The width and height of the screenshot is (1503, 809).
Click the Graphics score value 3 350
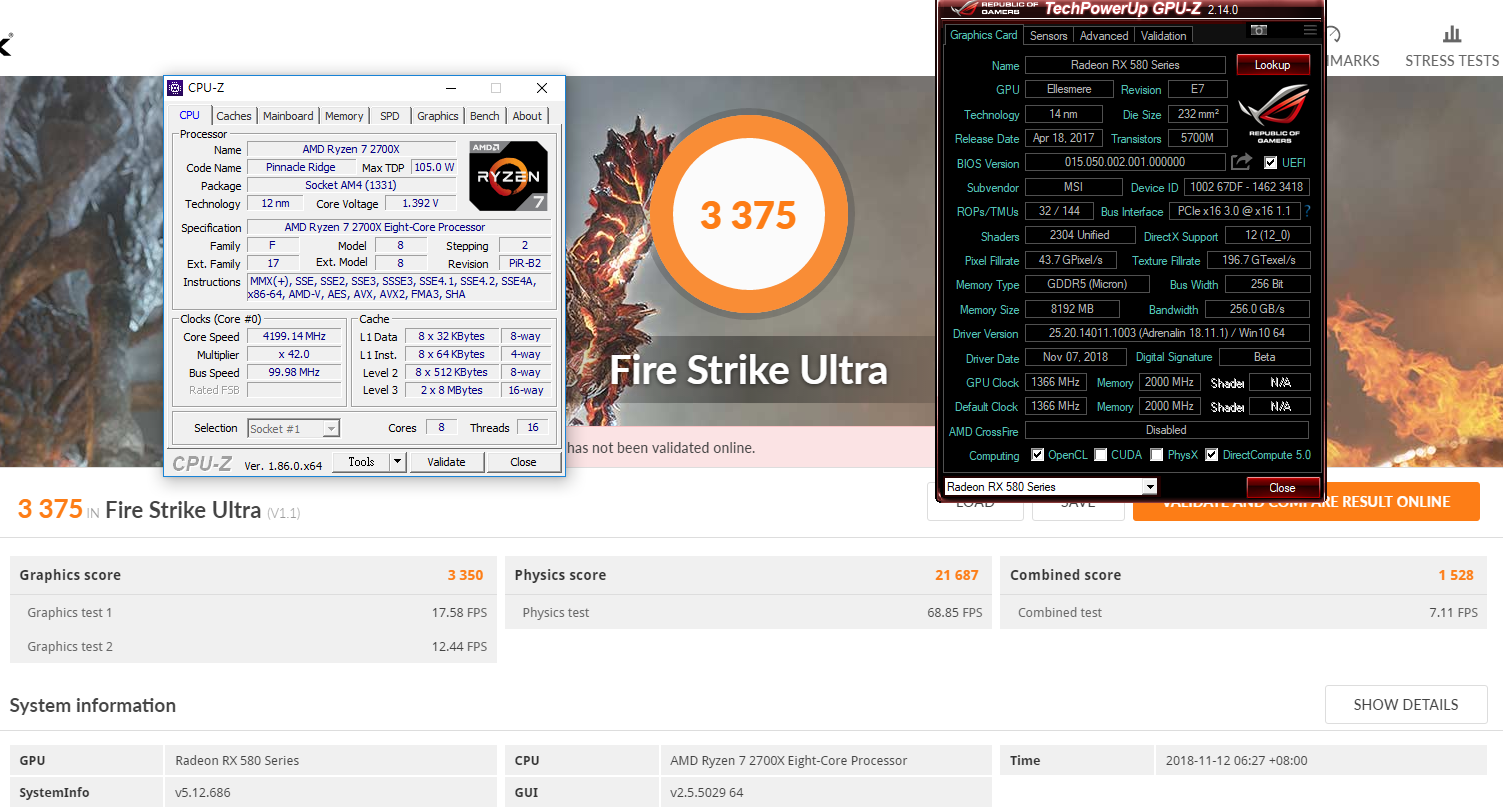point(465,575)
